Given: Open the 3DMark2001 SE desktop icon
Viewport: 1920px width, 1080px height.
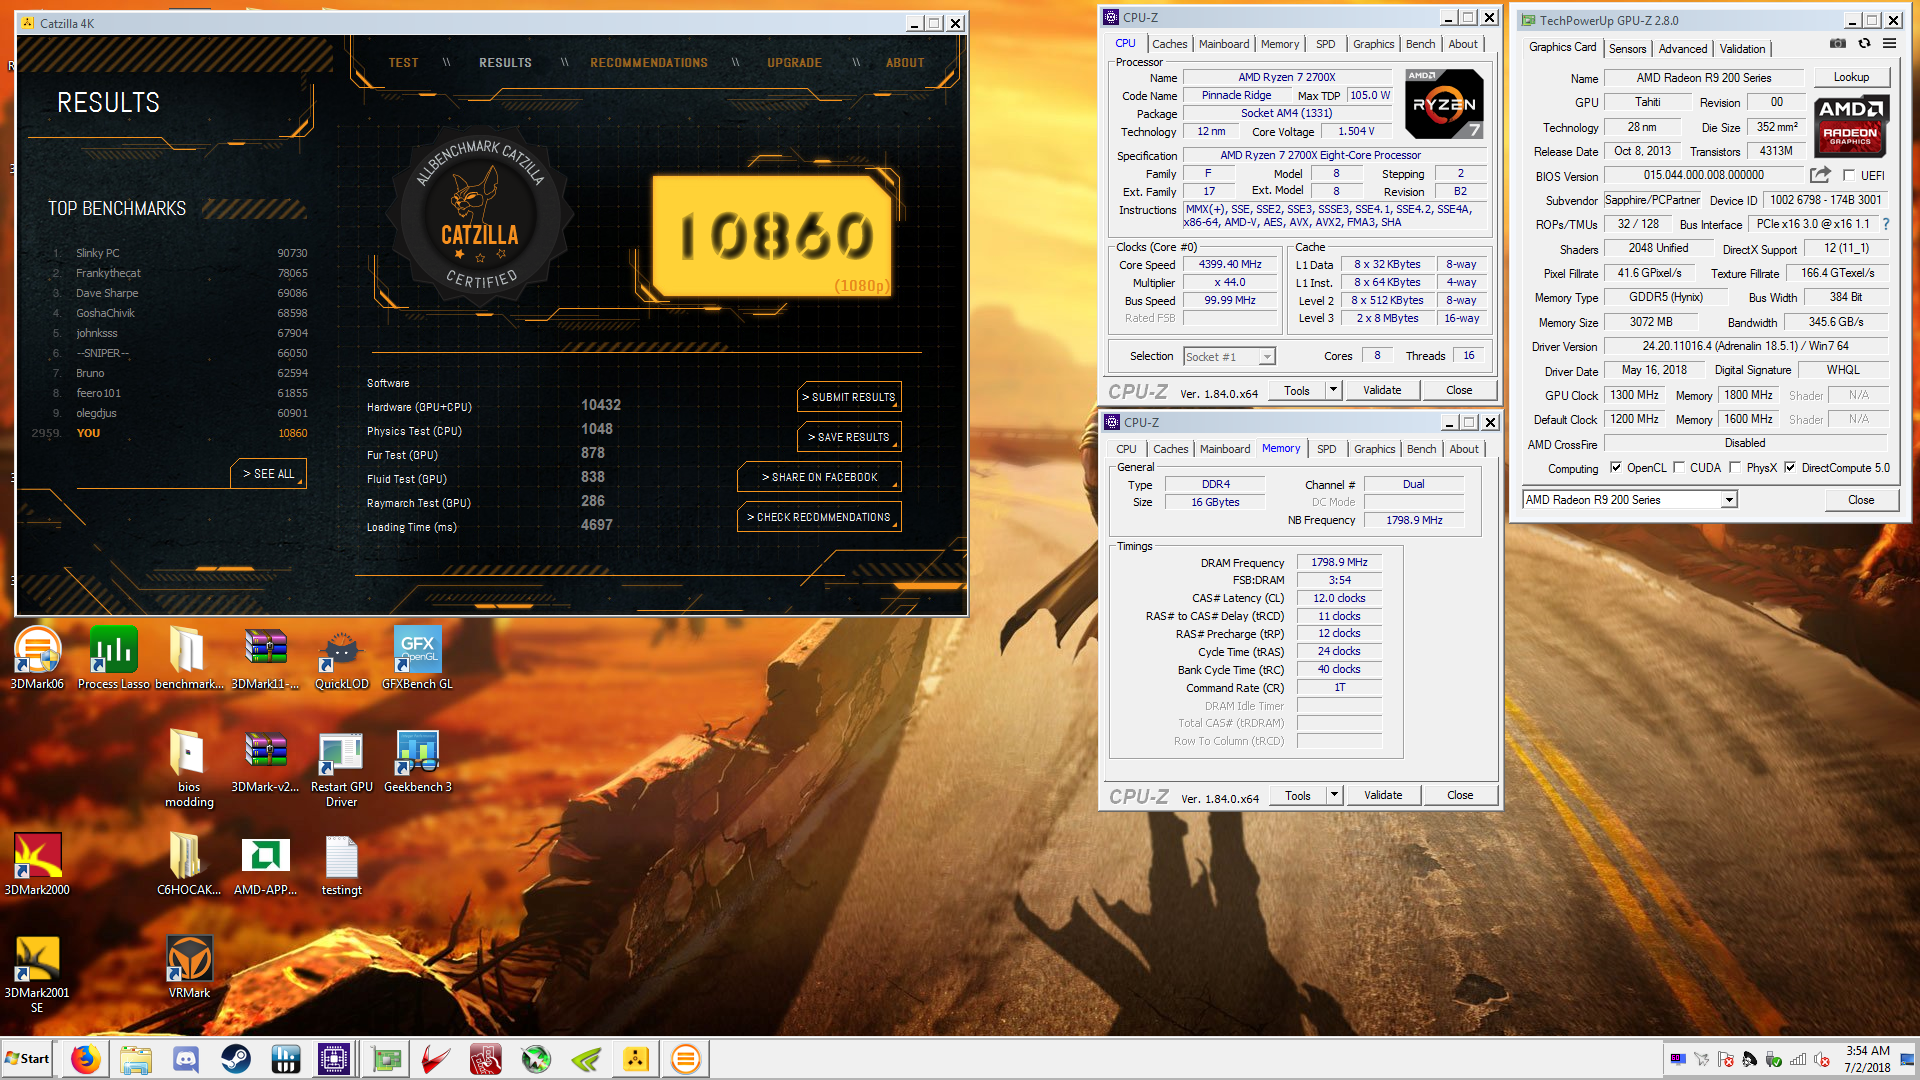Looking at the screenshot, I should (37, 973).
